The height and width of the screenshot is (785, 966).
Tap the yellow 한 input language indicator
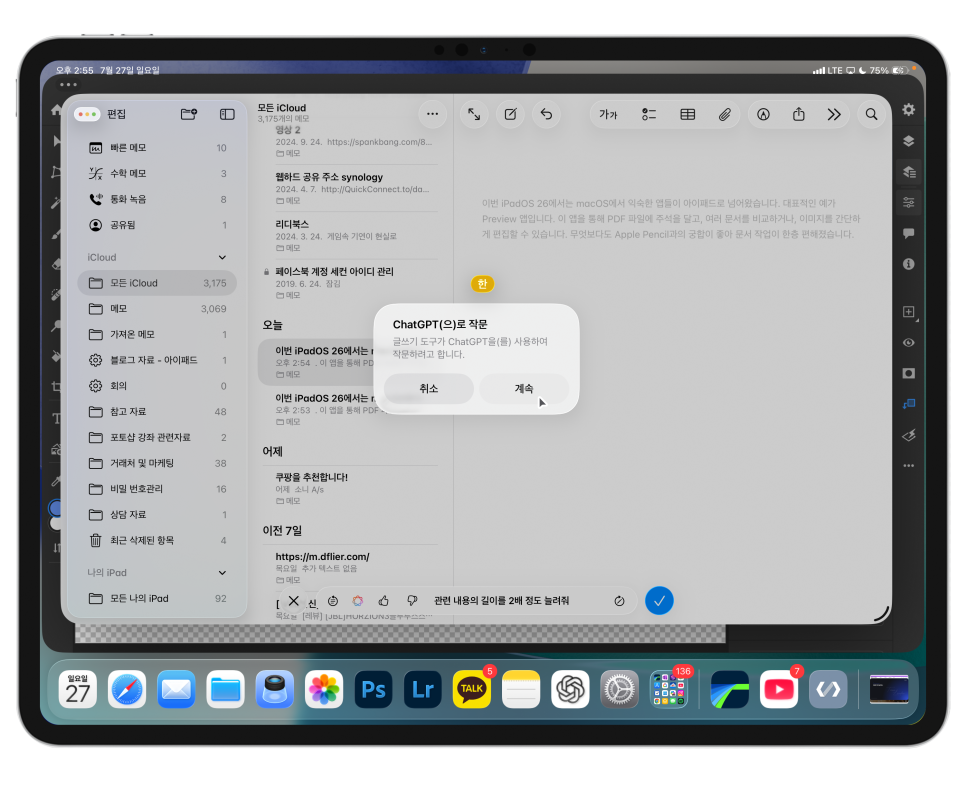coord(482,284)
